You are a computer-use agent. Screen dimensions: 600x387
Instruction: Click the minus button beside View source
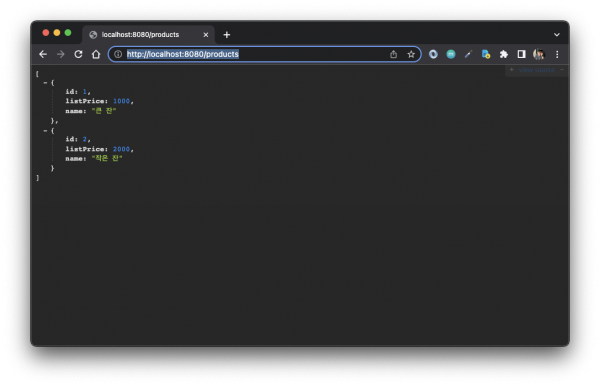click(x=561, y=70)
